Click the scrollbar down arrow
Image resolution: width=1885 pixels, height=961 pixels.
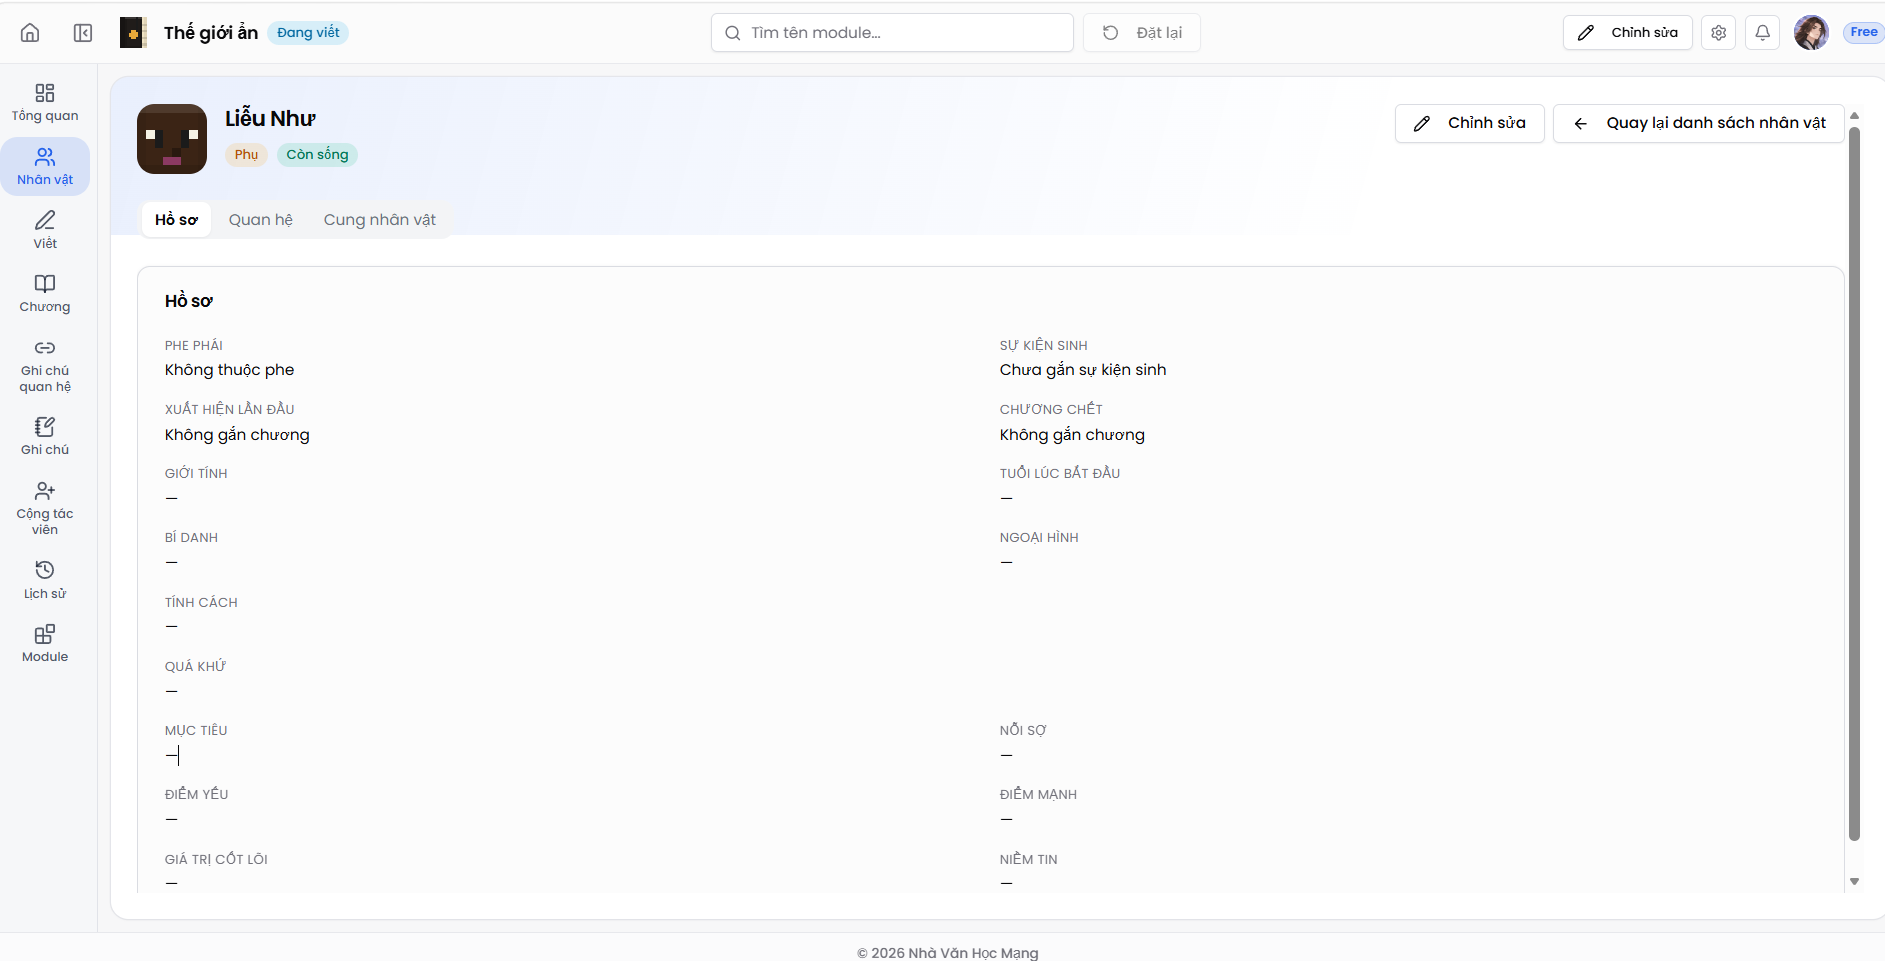tap(1854, 882)
